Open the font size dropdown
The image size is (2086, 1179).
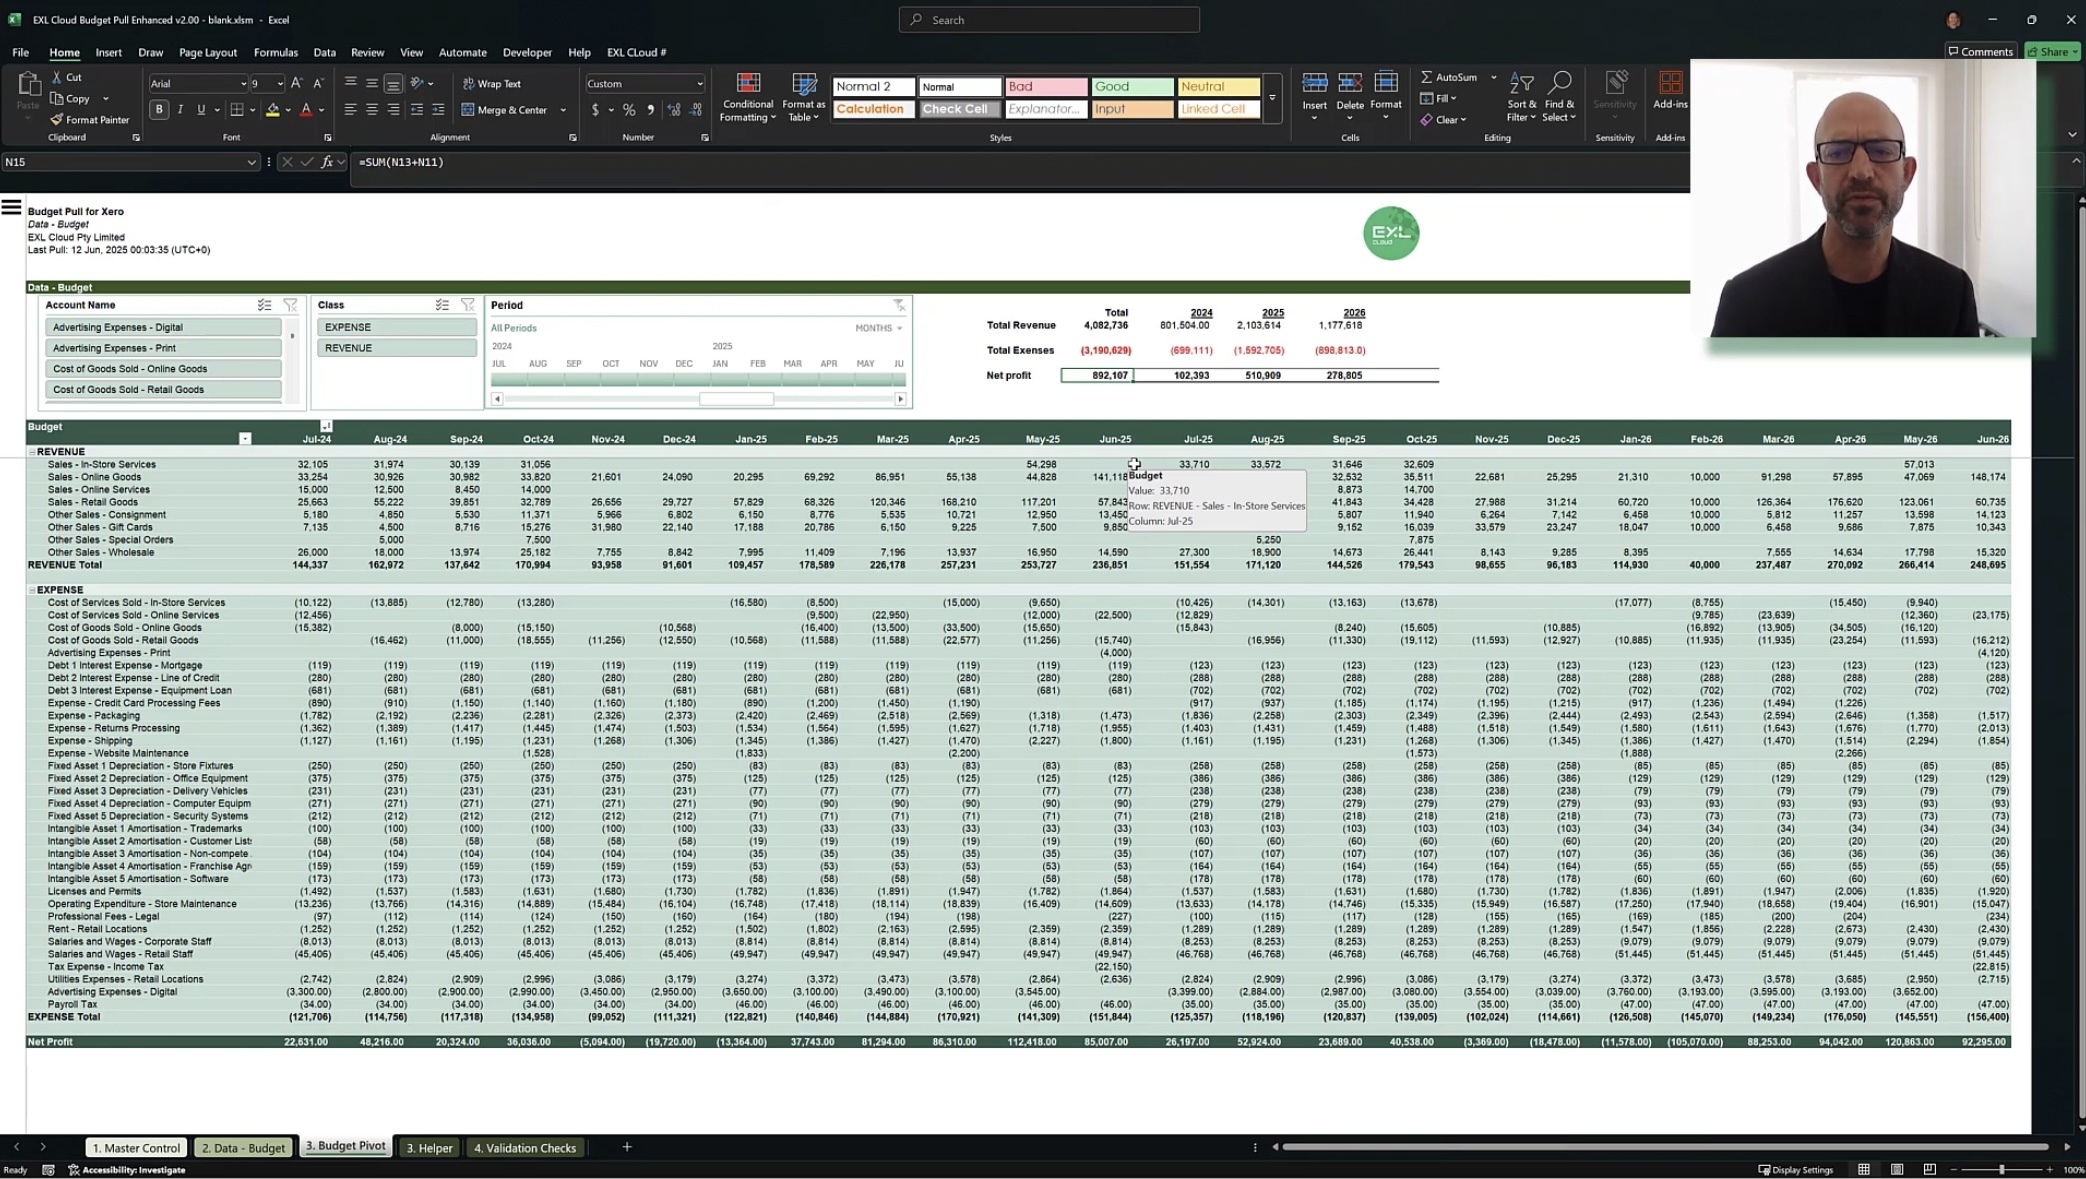point(279,84)
